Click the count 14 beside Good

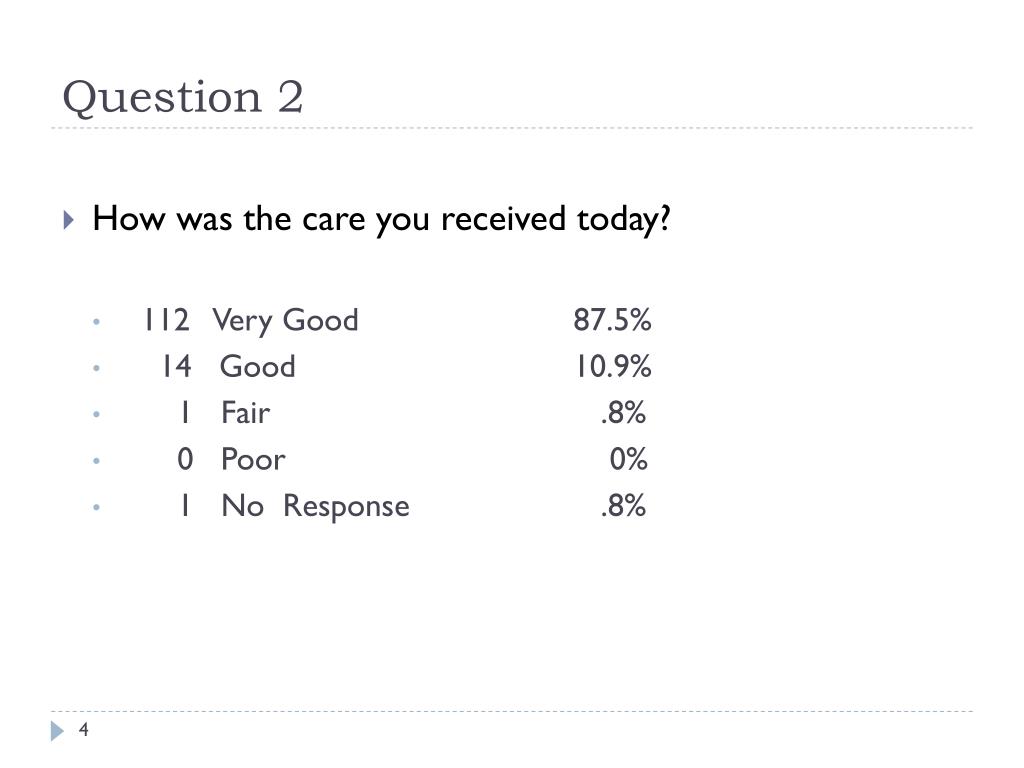[x=176, y=366]
